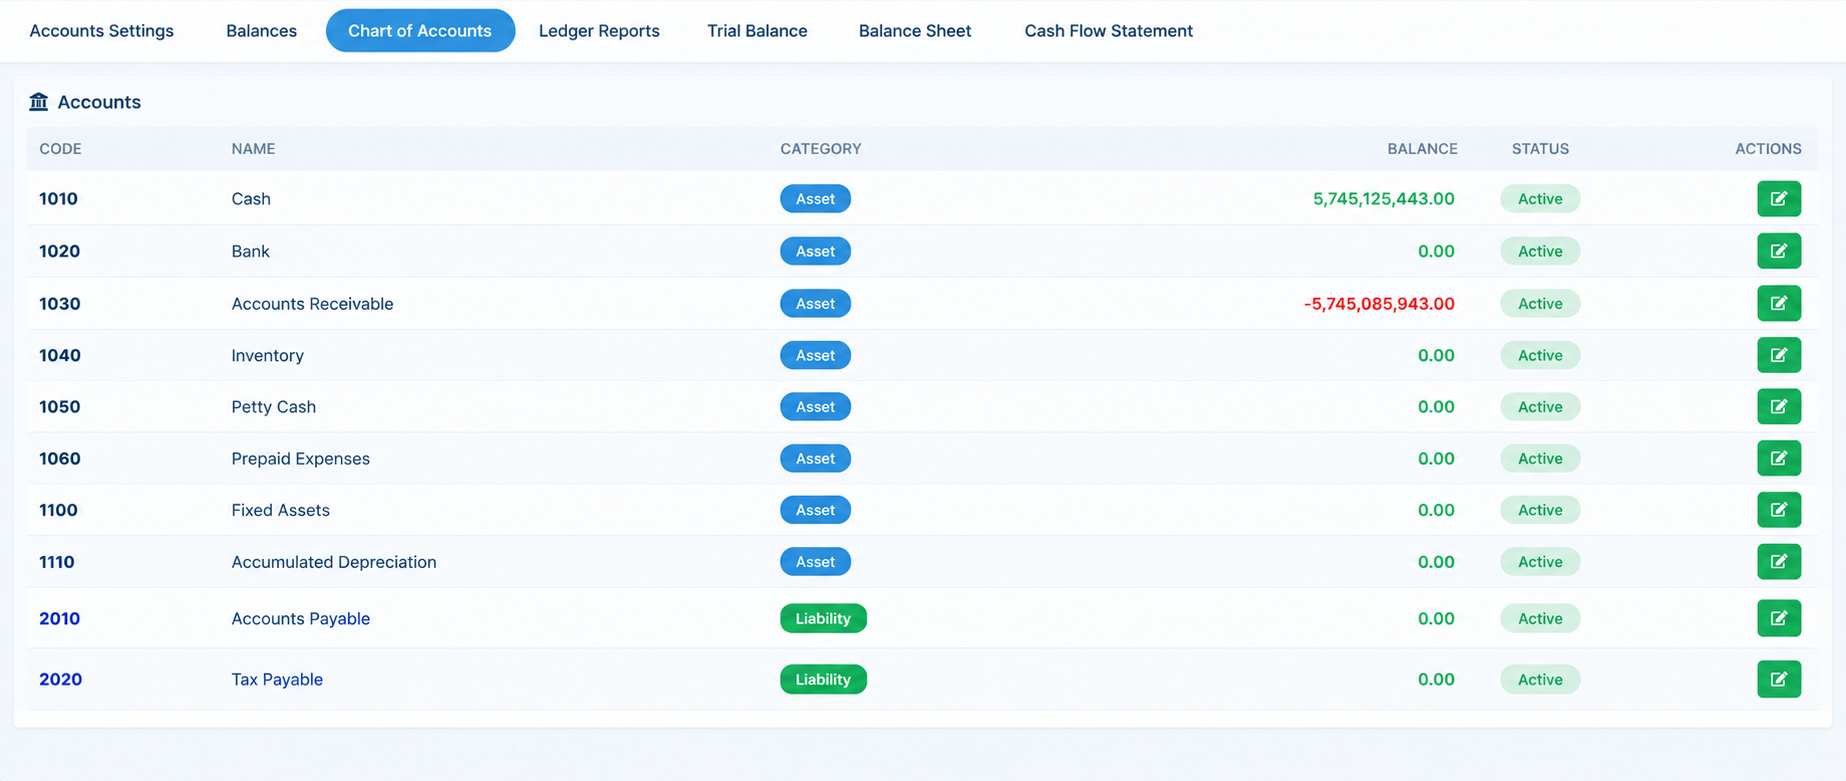The image size is (1846, 781).
Task: Click the NAME column header
Action: coord(253,149)
